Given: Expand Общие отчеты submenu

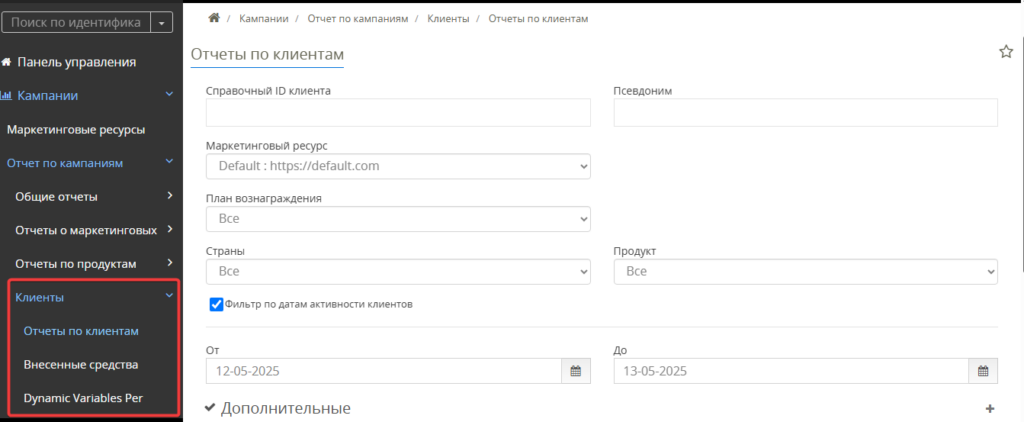Looking at the screenshot, I should pyautogui.click(x=91, y=197).
